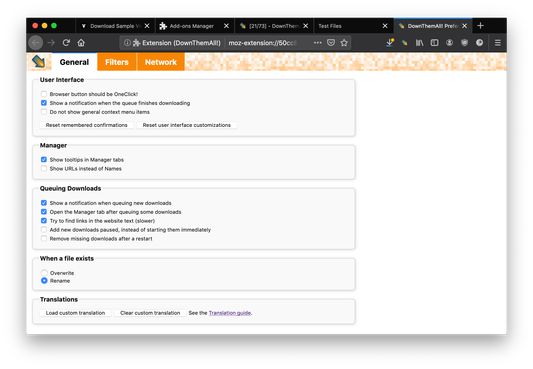
Task: Save page to Pocket icon
Action: point(331,43)
